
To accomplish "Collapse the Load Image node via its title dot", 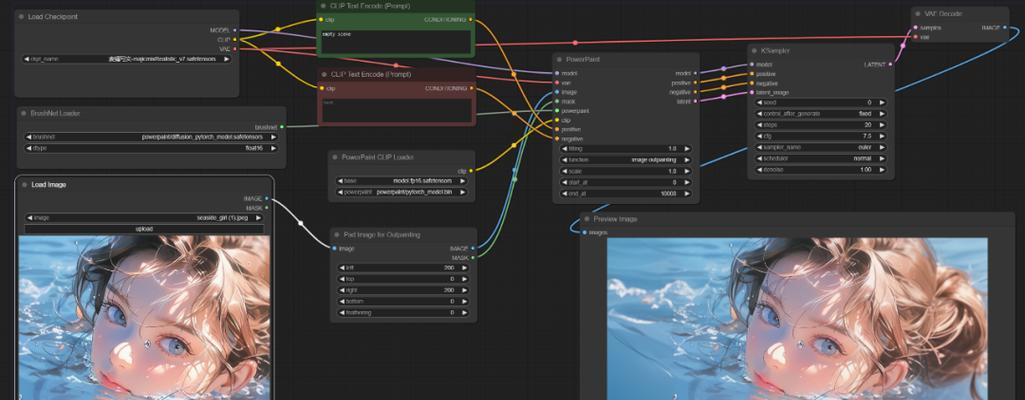I will point(24,184).
